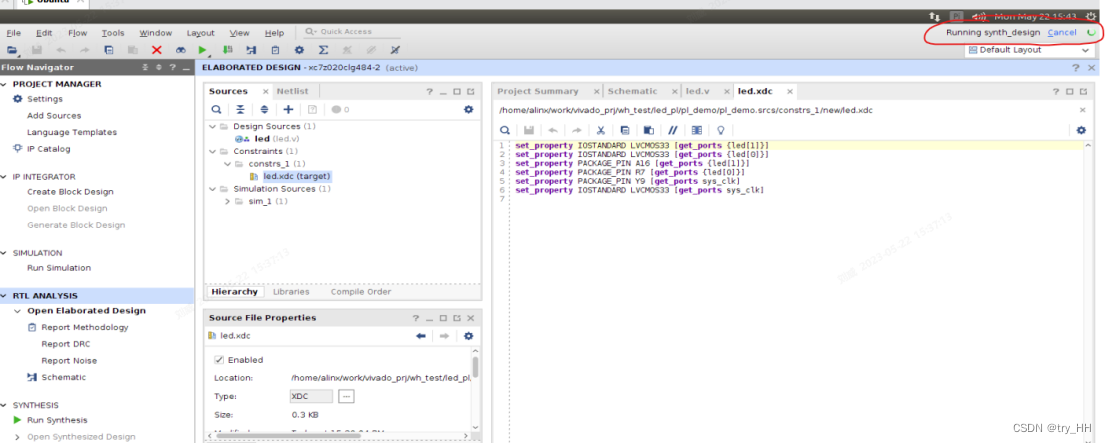This screenshot has width=1106, height=444.
Task: Click the paste icon in editor toolbar
Action: 649,131
